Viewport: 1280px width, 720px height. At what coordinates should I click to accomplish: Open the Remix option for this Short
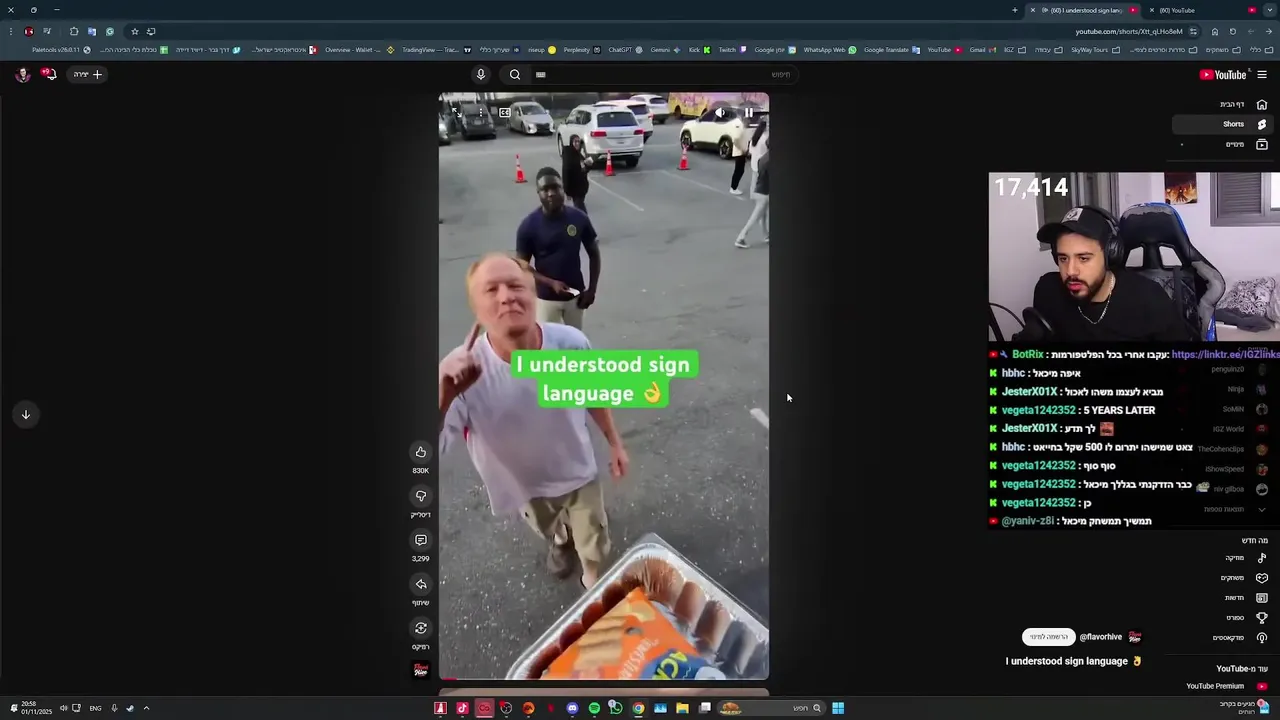coord(421,628)
